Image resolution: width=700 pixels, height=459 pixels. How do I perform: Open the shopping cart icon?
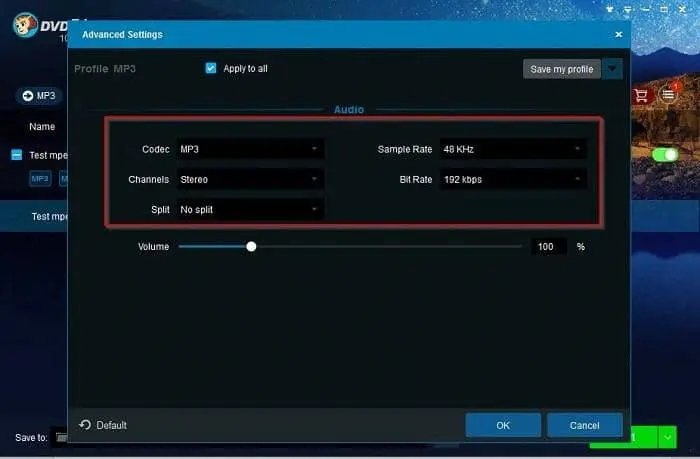coord(639,95)
